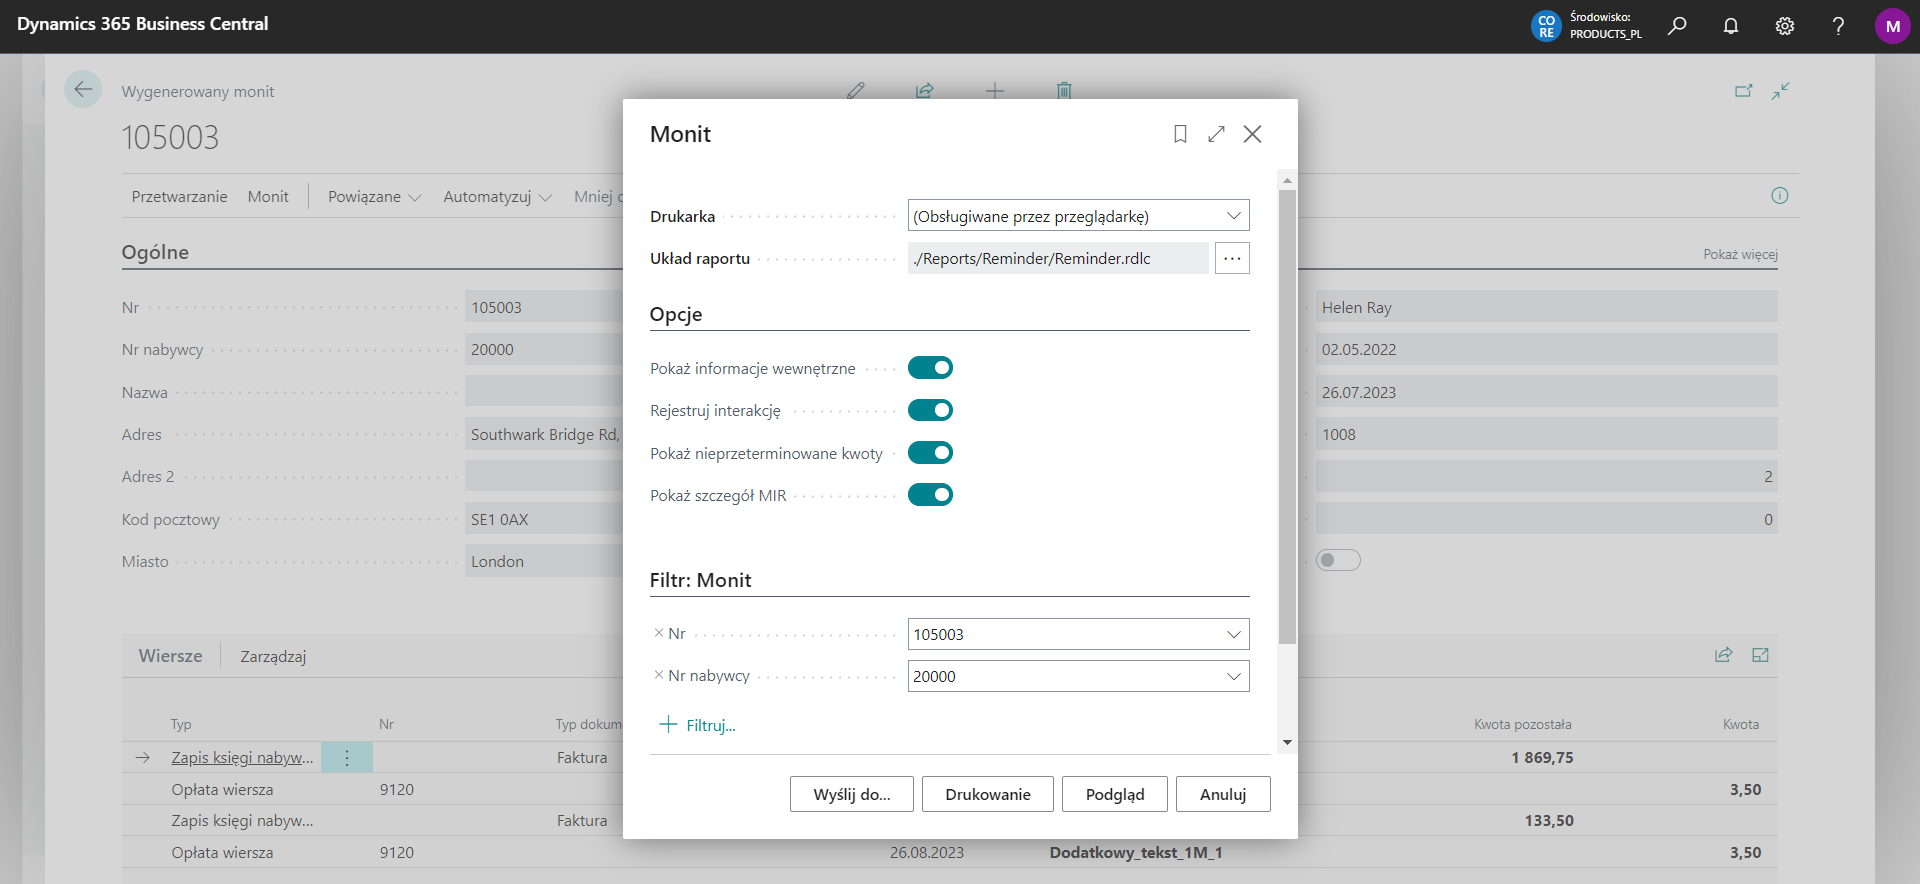1920x884 pixels.
Task: Click share icon in Wiersze section
Action: (x=1724, y=655)
